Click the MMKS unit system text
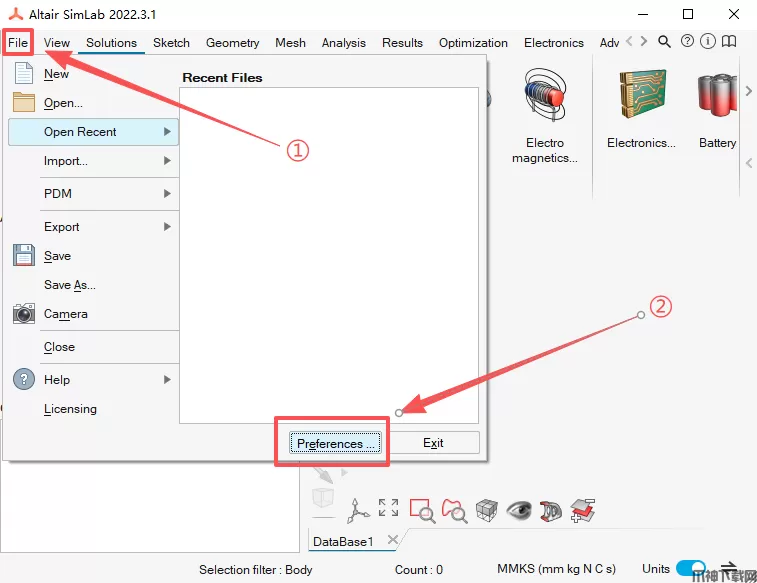Screen dimensions: 757x583 (x=556, y=569)
